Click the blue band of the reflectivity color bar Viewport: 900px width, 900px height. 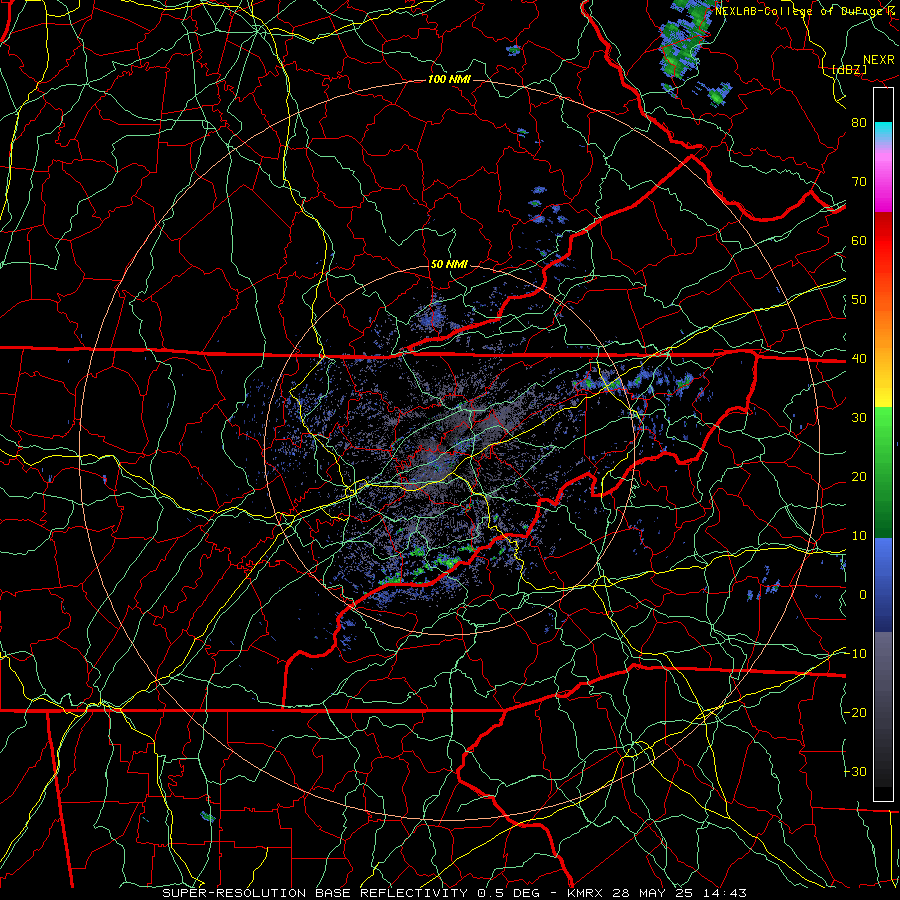[x=883, y=584]
